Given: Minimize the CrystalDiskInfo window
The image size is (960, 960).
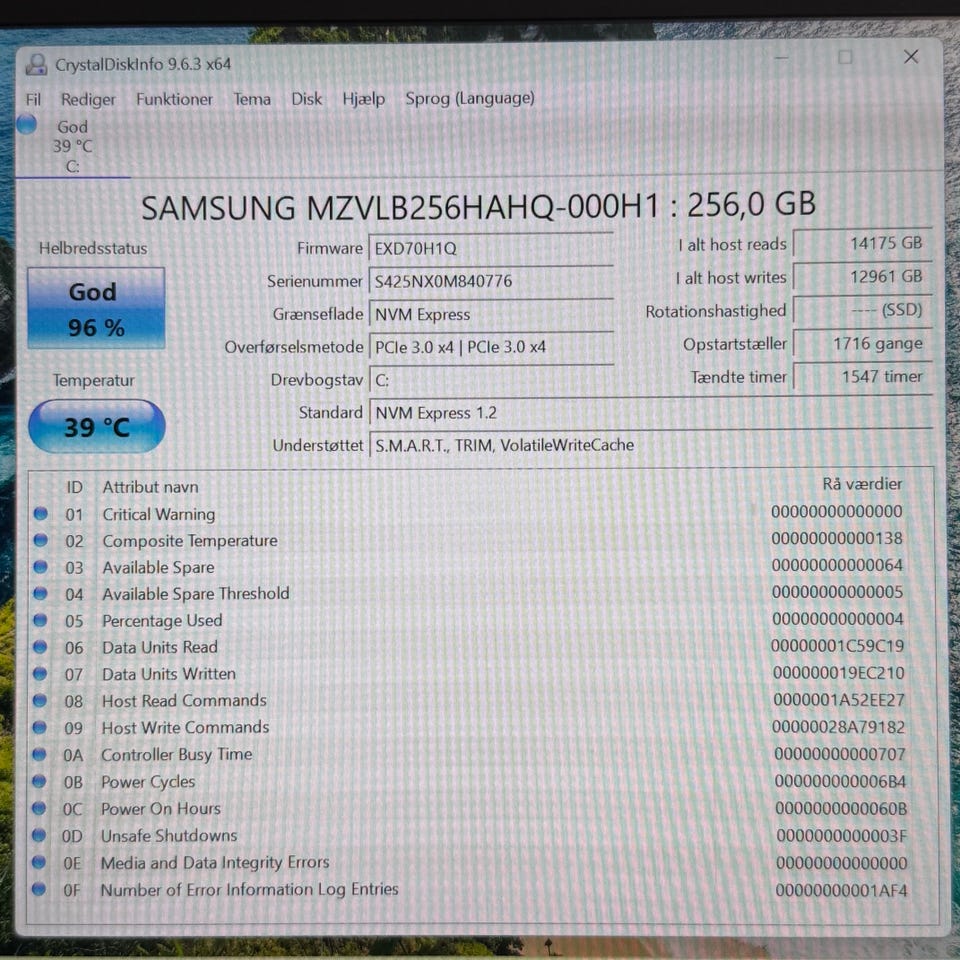Looking at the screenshot, I should (x=781, y=58).
